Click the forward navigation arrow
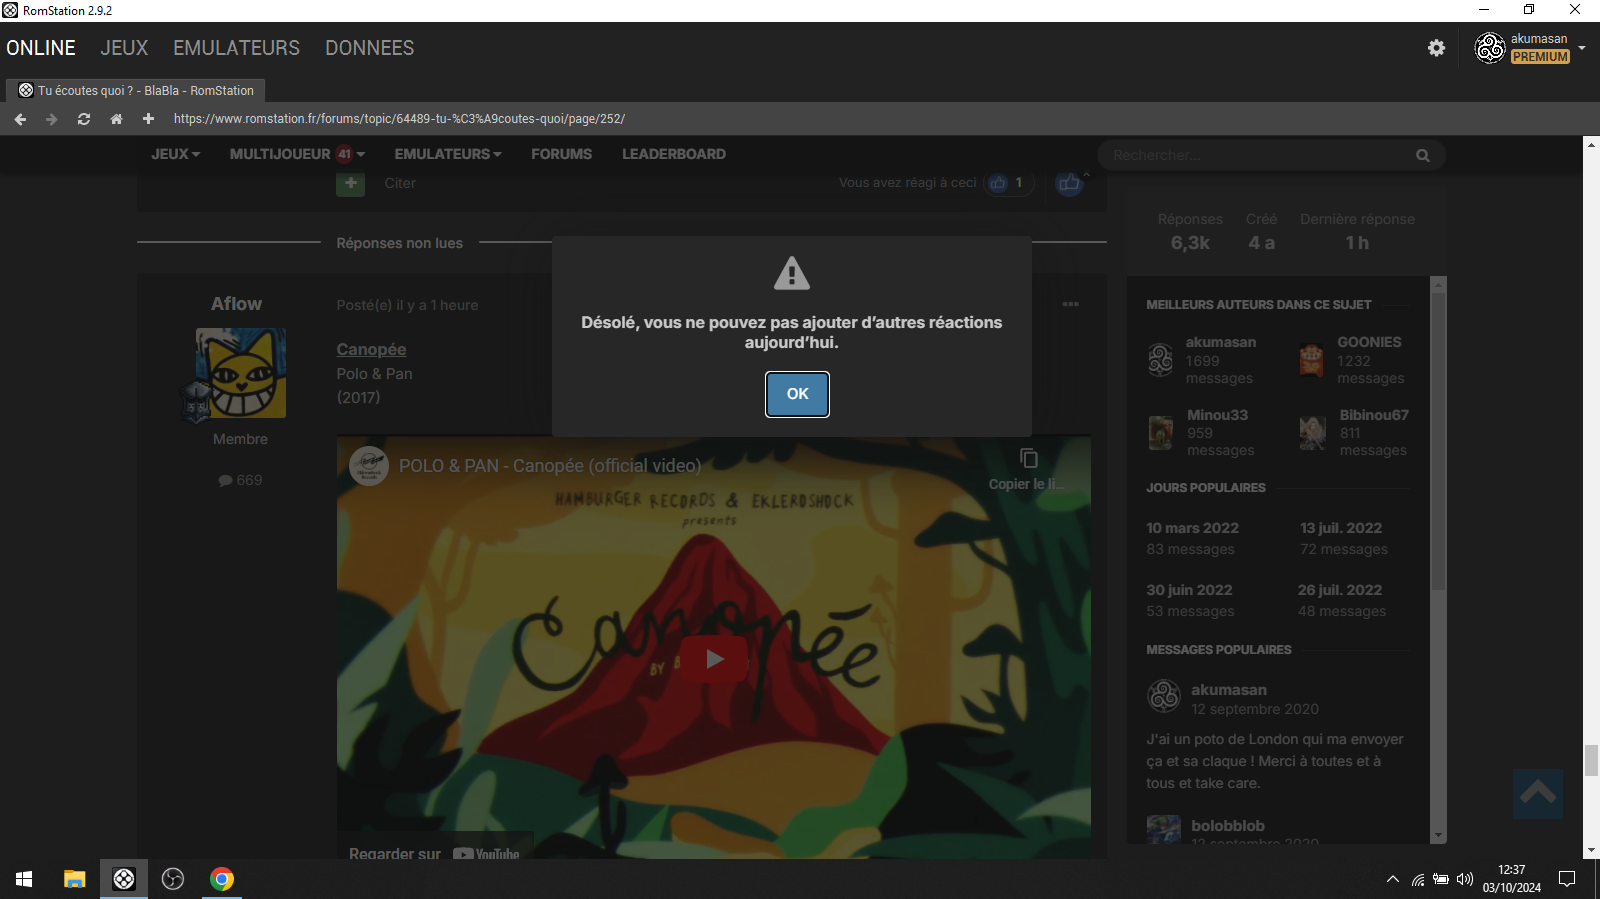This screenshot has height=899, width=1600. click(52, 119)
